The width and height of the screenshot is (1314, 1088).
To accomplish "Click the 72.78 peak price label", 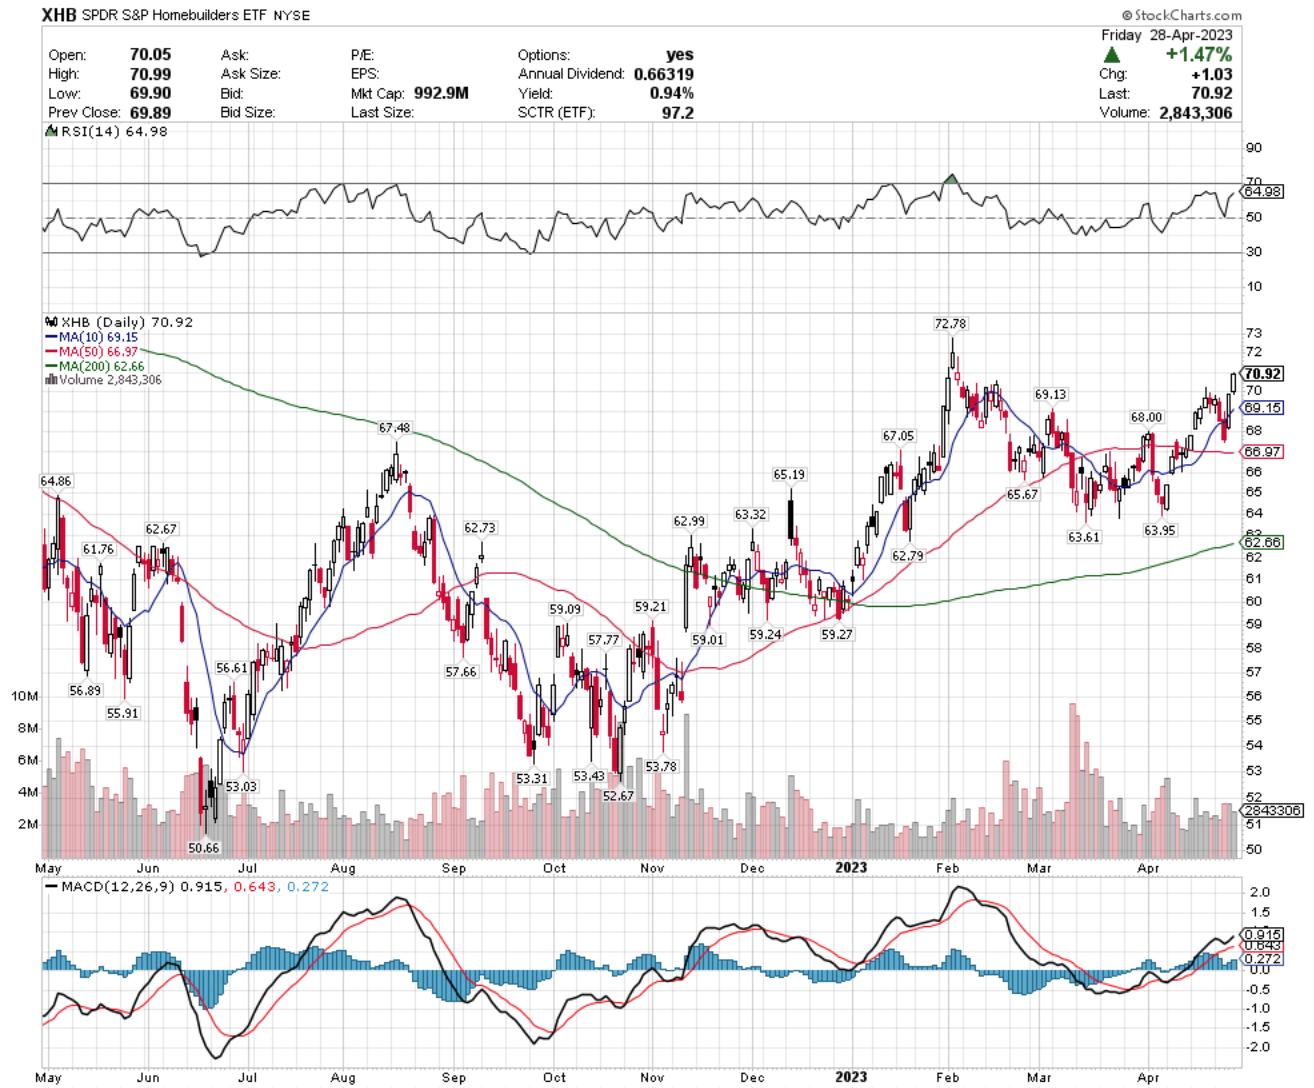I will 950,324.
